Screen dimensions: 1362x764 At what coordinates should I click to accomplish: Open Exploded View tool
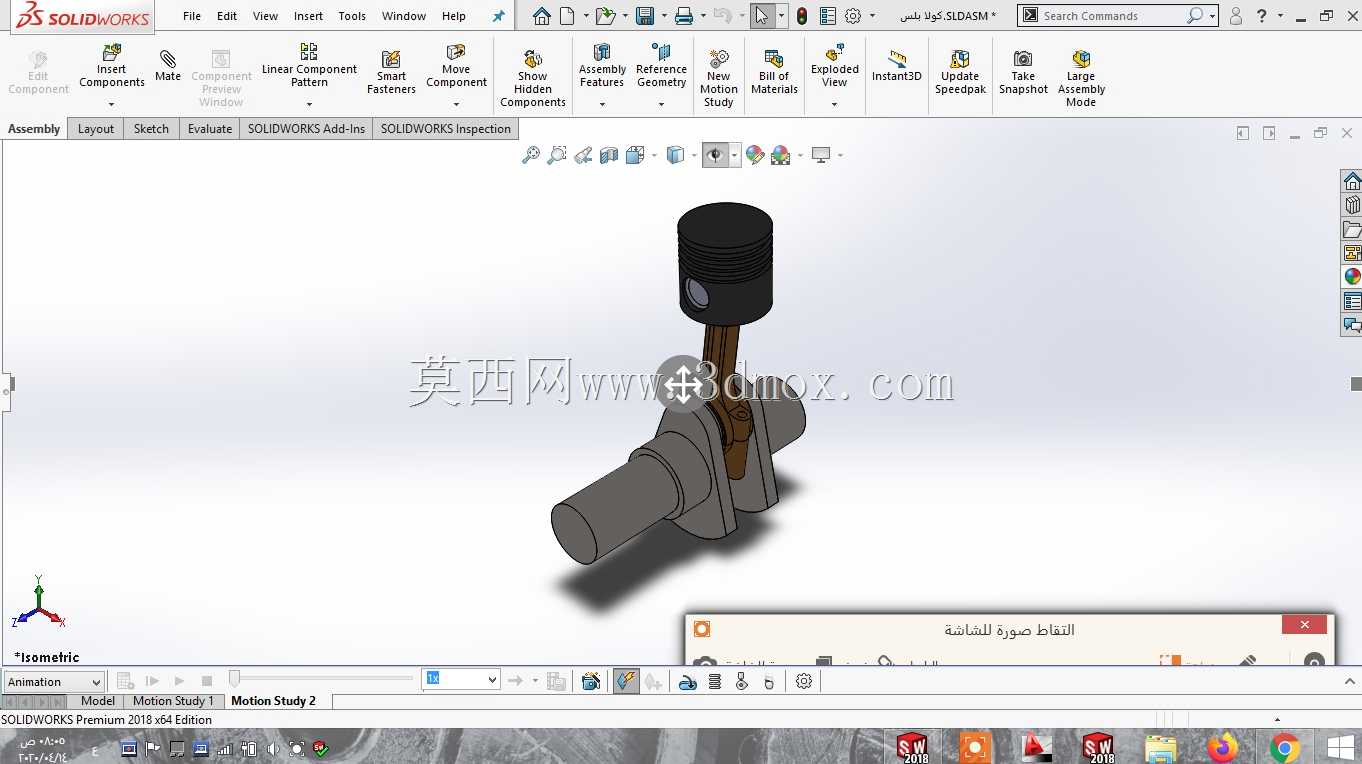click(835, 65)
